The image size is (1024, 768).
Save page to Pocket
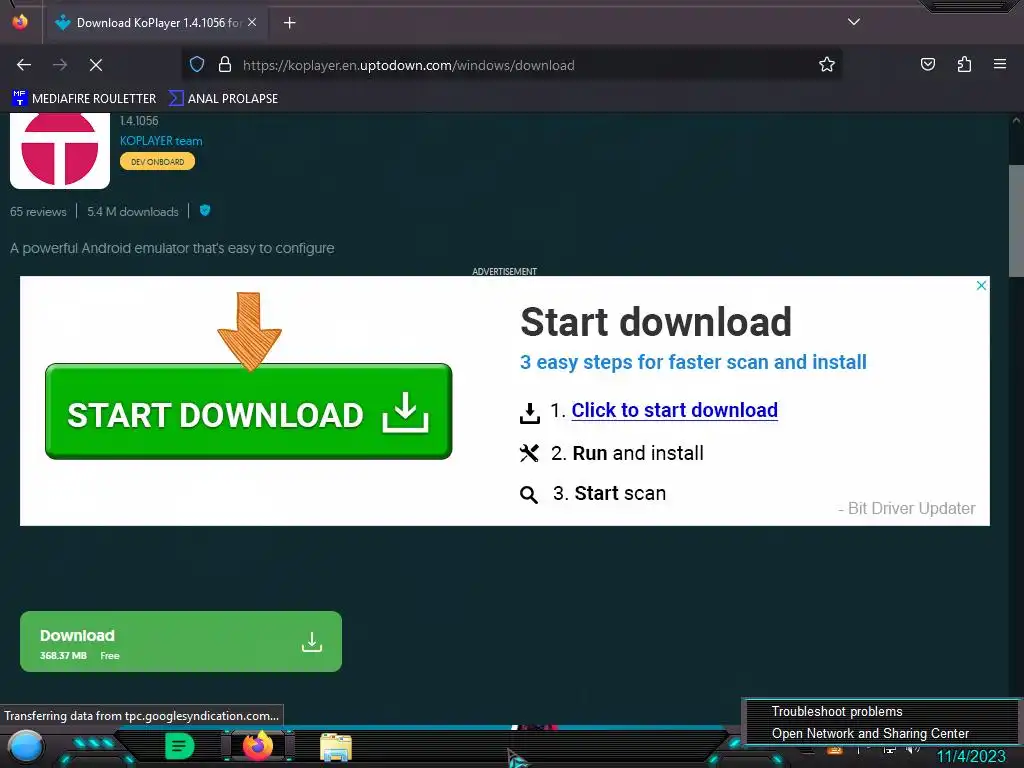point(927,65)
